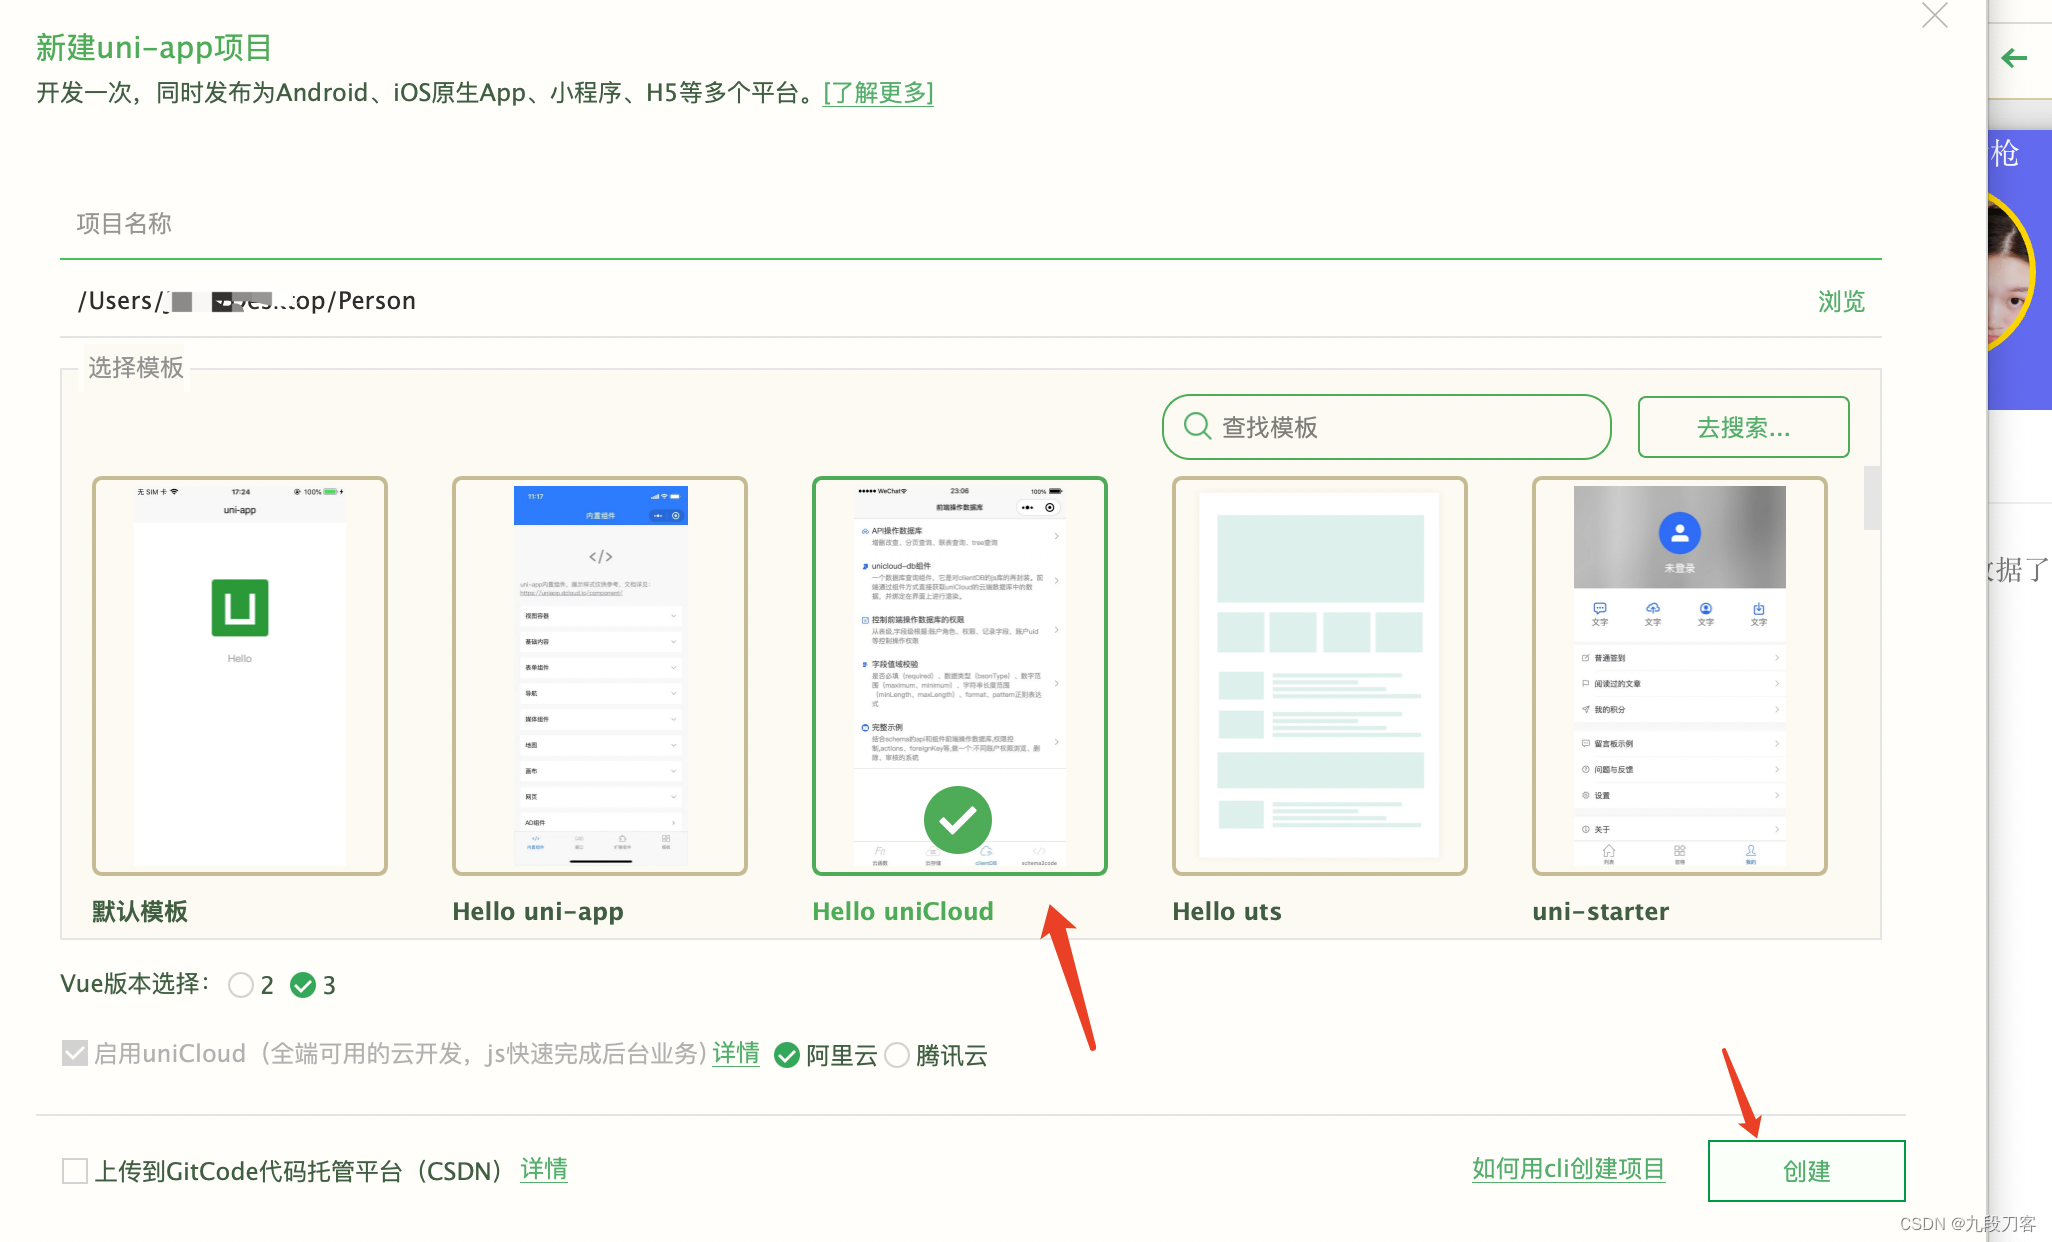Screen dimensions: 2052x1242
Task: Click the </> code icon in Hello uni-app preview
Action: click(600, 557)
